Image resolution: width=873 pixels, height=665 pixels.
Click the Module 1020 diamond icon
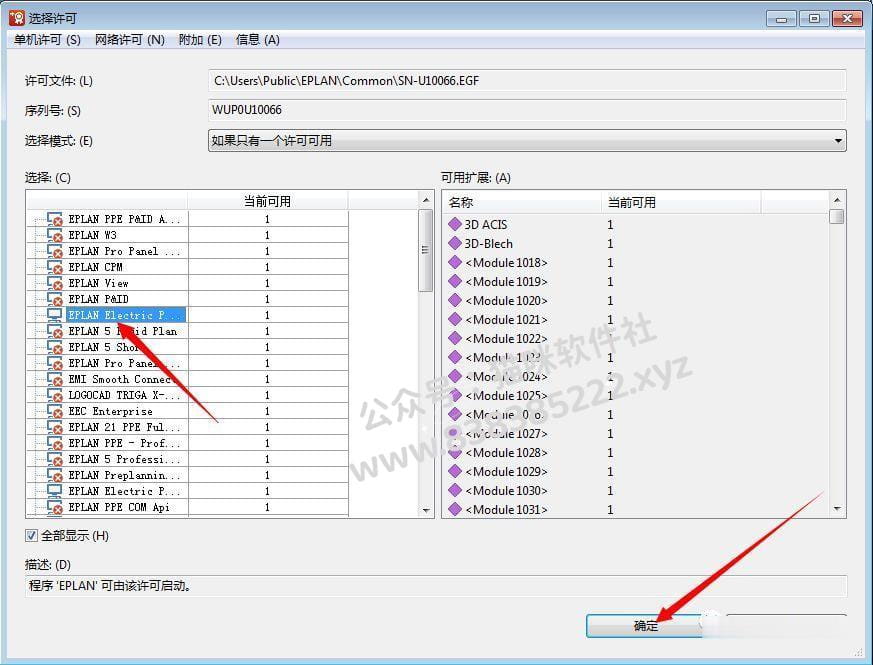tap(455, 300)
